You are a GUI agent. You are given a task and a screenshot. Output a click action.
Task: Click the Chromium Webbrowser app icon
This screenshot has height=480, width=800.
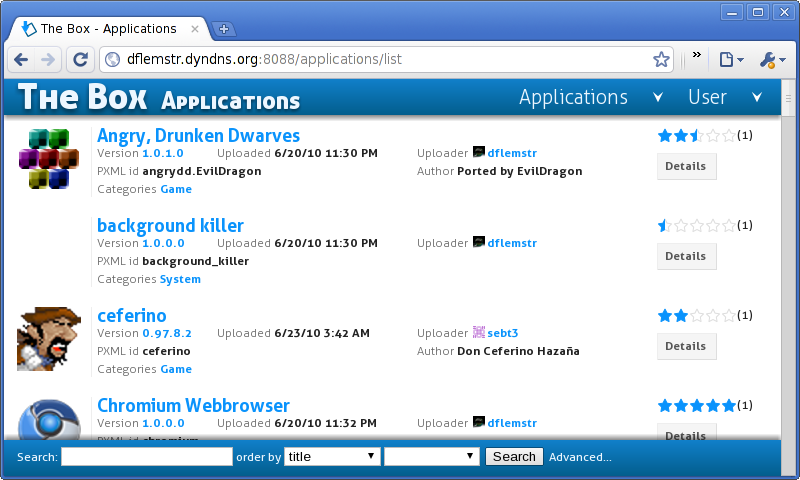tap(48, 419)
